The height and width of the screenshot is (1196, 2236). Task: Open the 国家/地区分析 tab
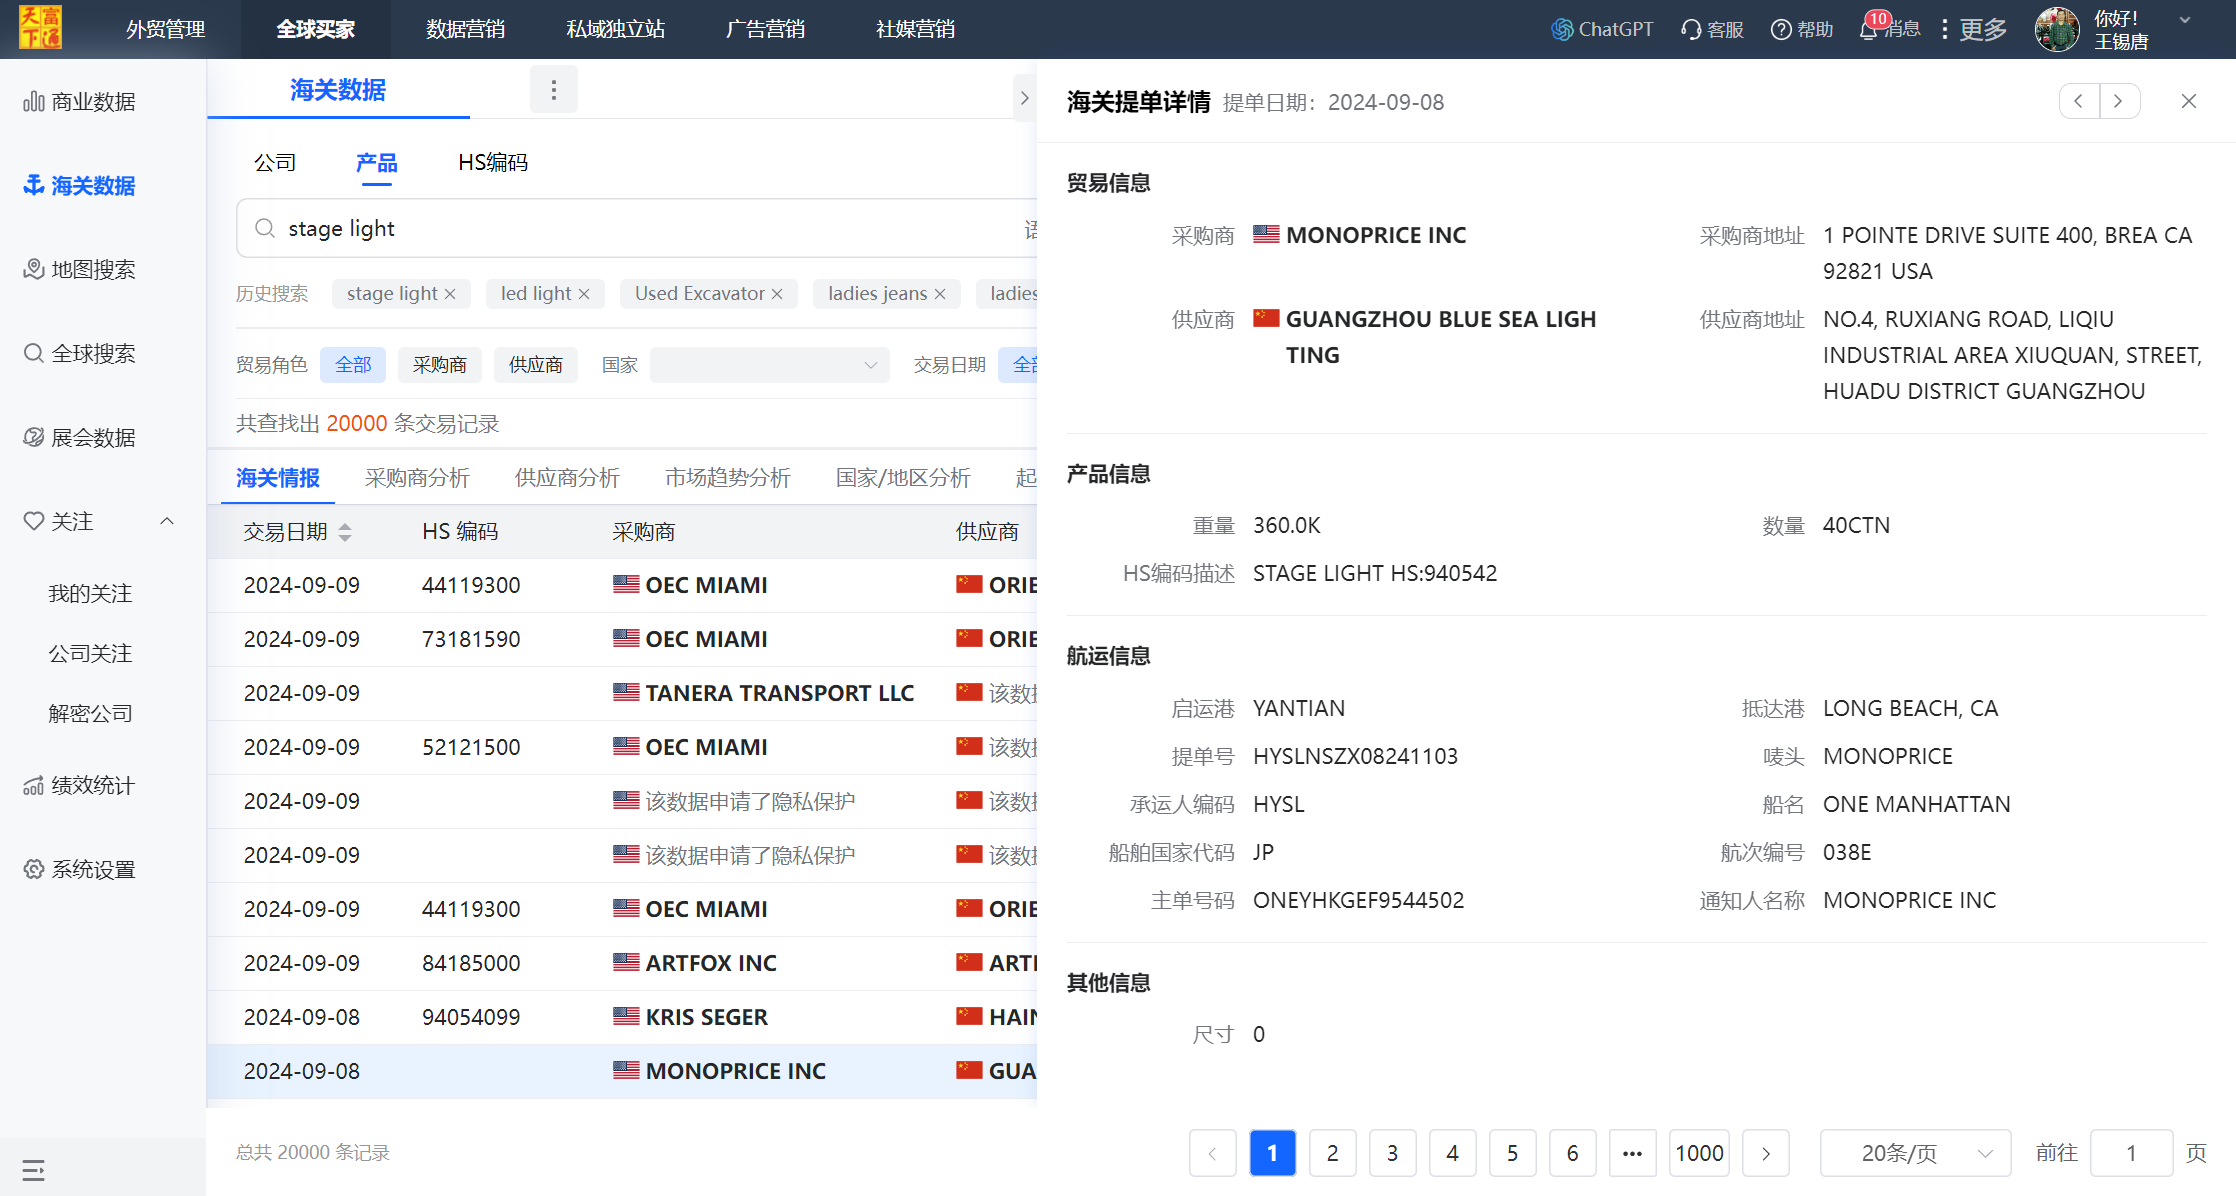(x=903, y=478)
